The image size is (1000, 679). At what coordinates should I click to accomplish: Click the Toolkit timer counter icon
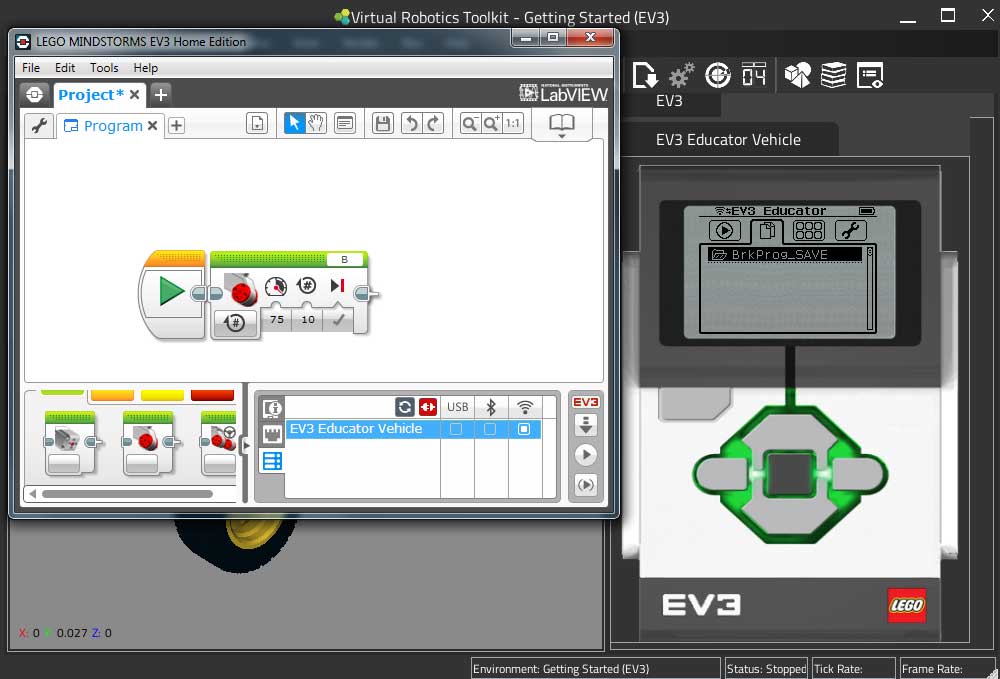pos(754,75)
